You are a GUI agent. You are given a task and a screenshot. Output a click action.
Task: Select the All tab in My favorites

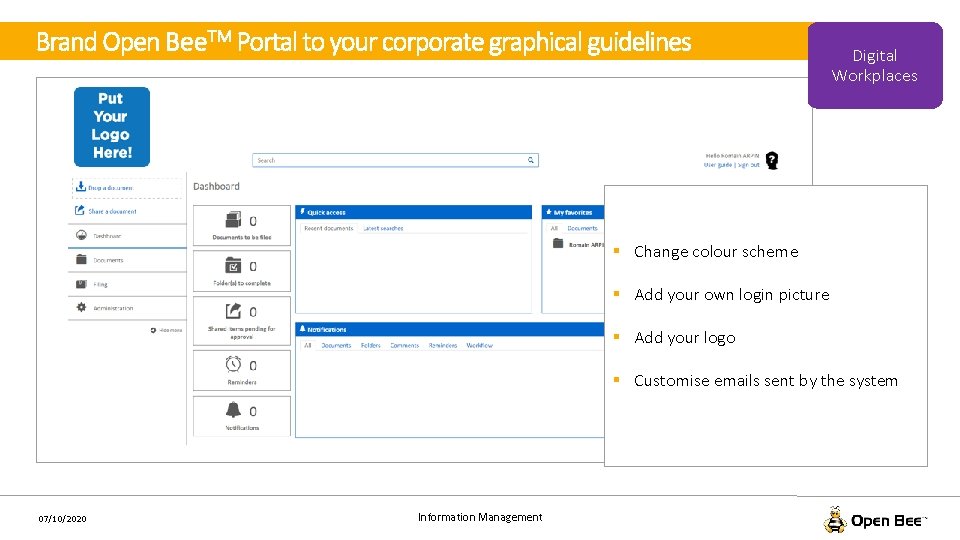554,228
